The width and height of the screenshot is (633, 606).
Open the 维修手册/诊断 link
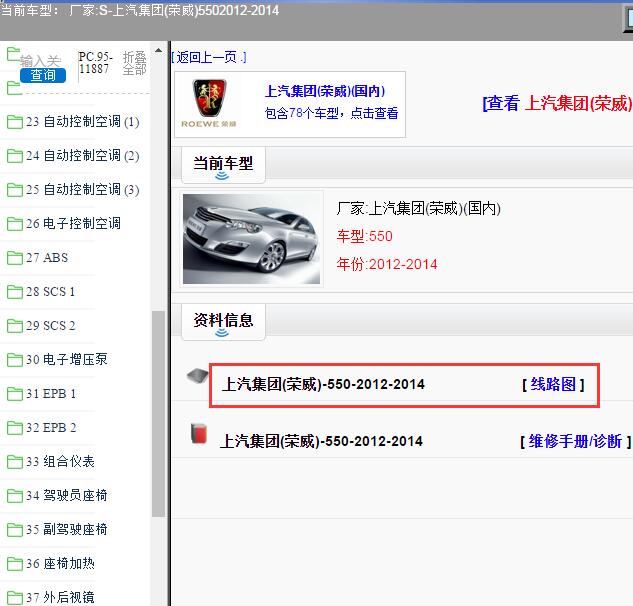575,441
